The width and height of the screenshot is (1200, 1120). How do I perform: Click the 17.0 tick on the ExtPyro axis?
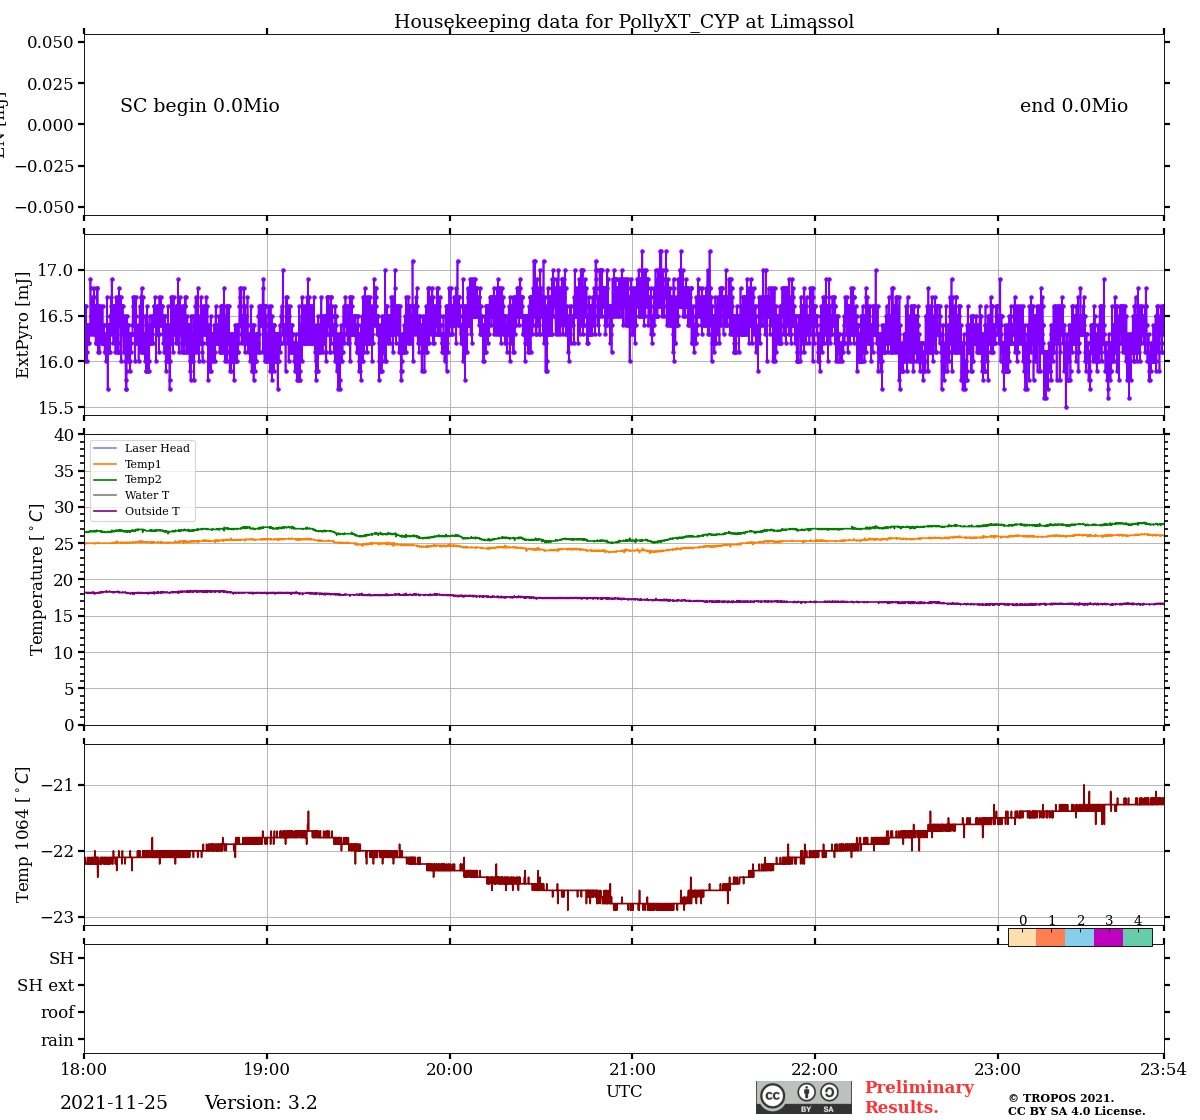pyautogui.click(x=56, y=270)
